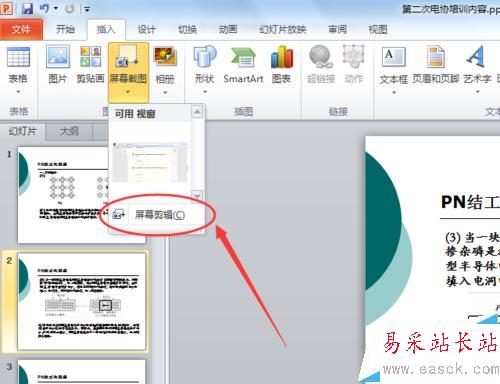Click the Undo arrow icon
Viewport: 500px width, 384px height.
(45, 8)
